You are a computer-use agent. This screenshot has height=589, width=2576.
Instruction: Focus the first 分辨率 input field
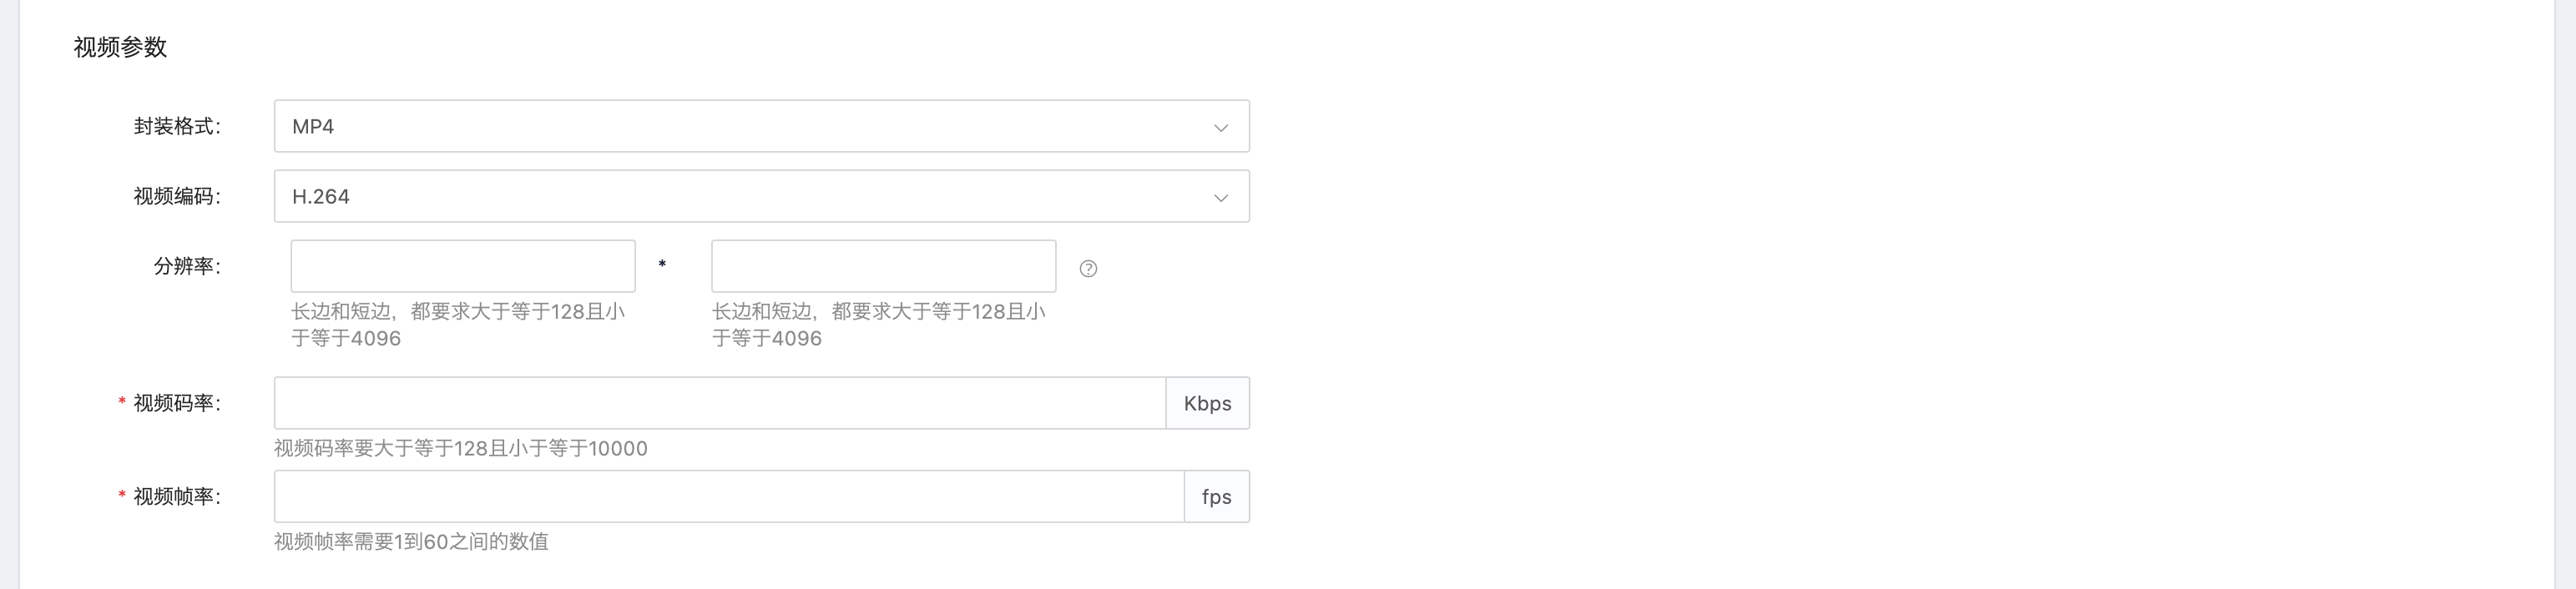coord(463,266)
